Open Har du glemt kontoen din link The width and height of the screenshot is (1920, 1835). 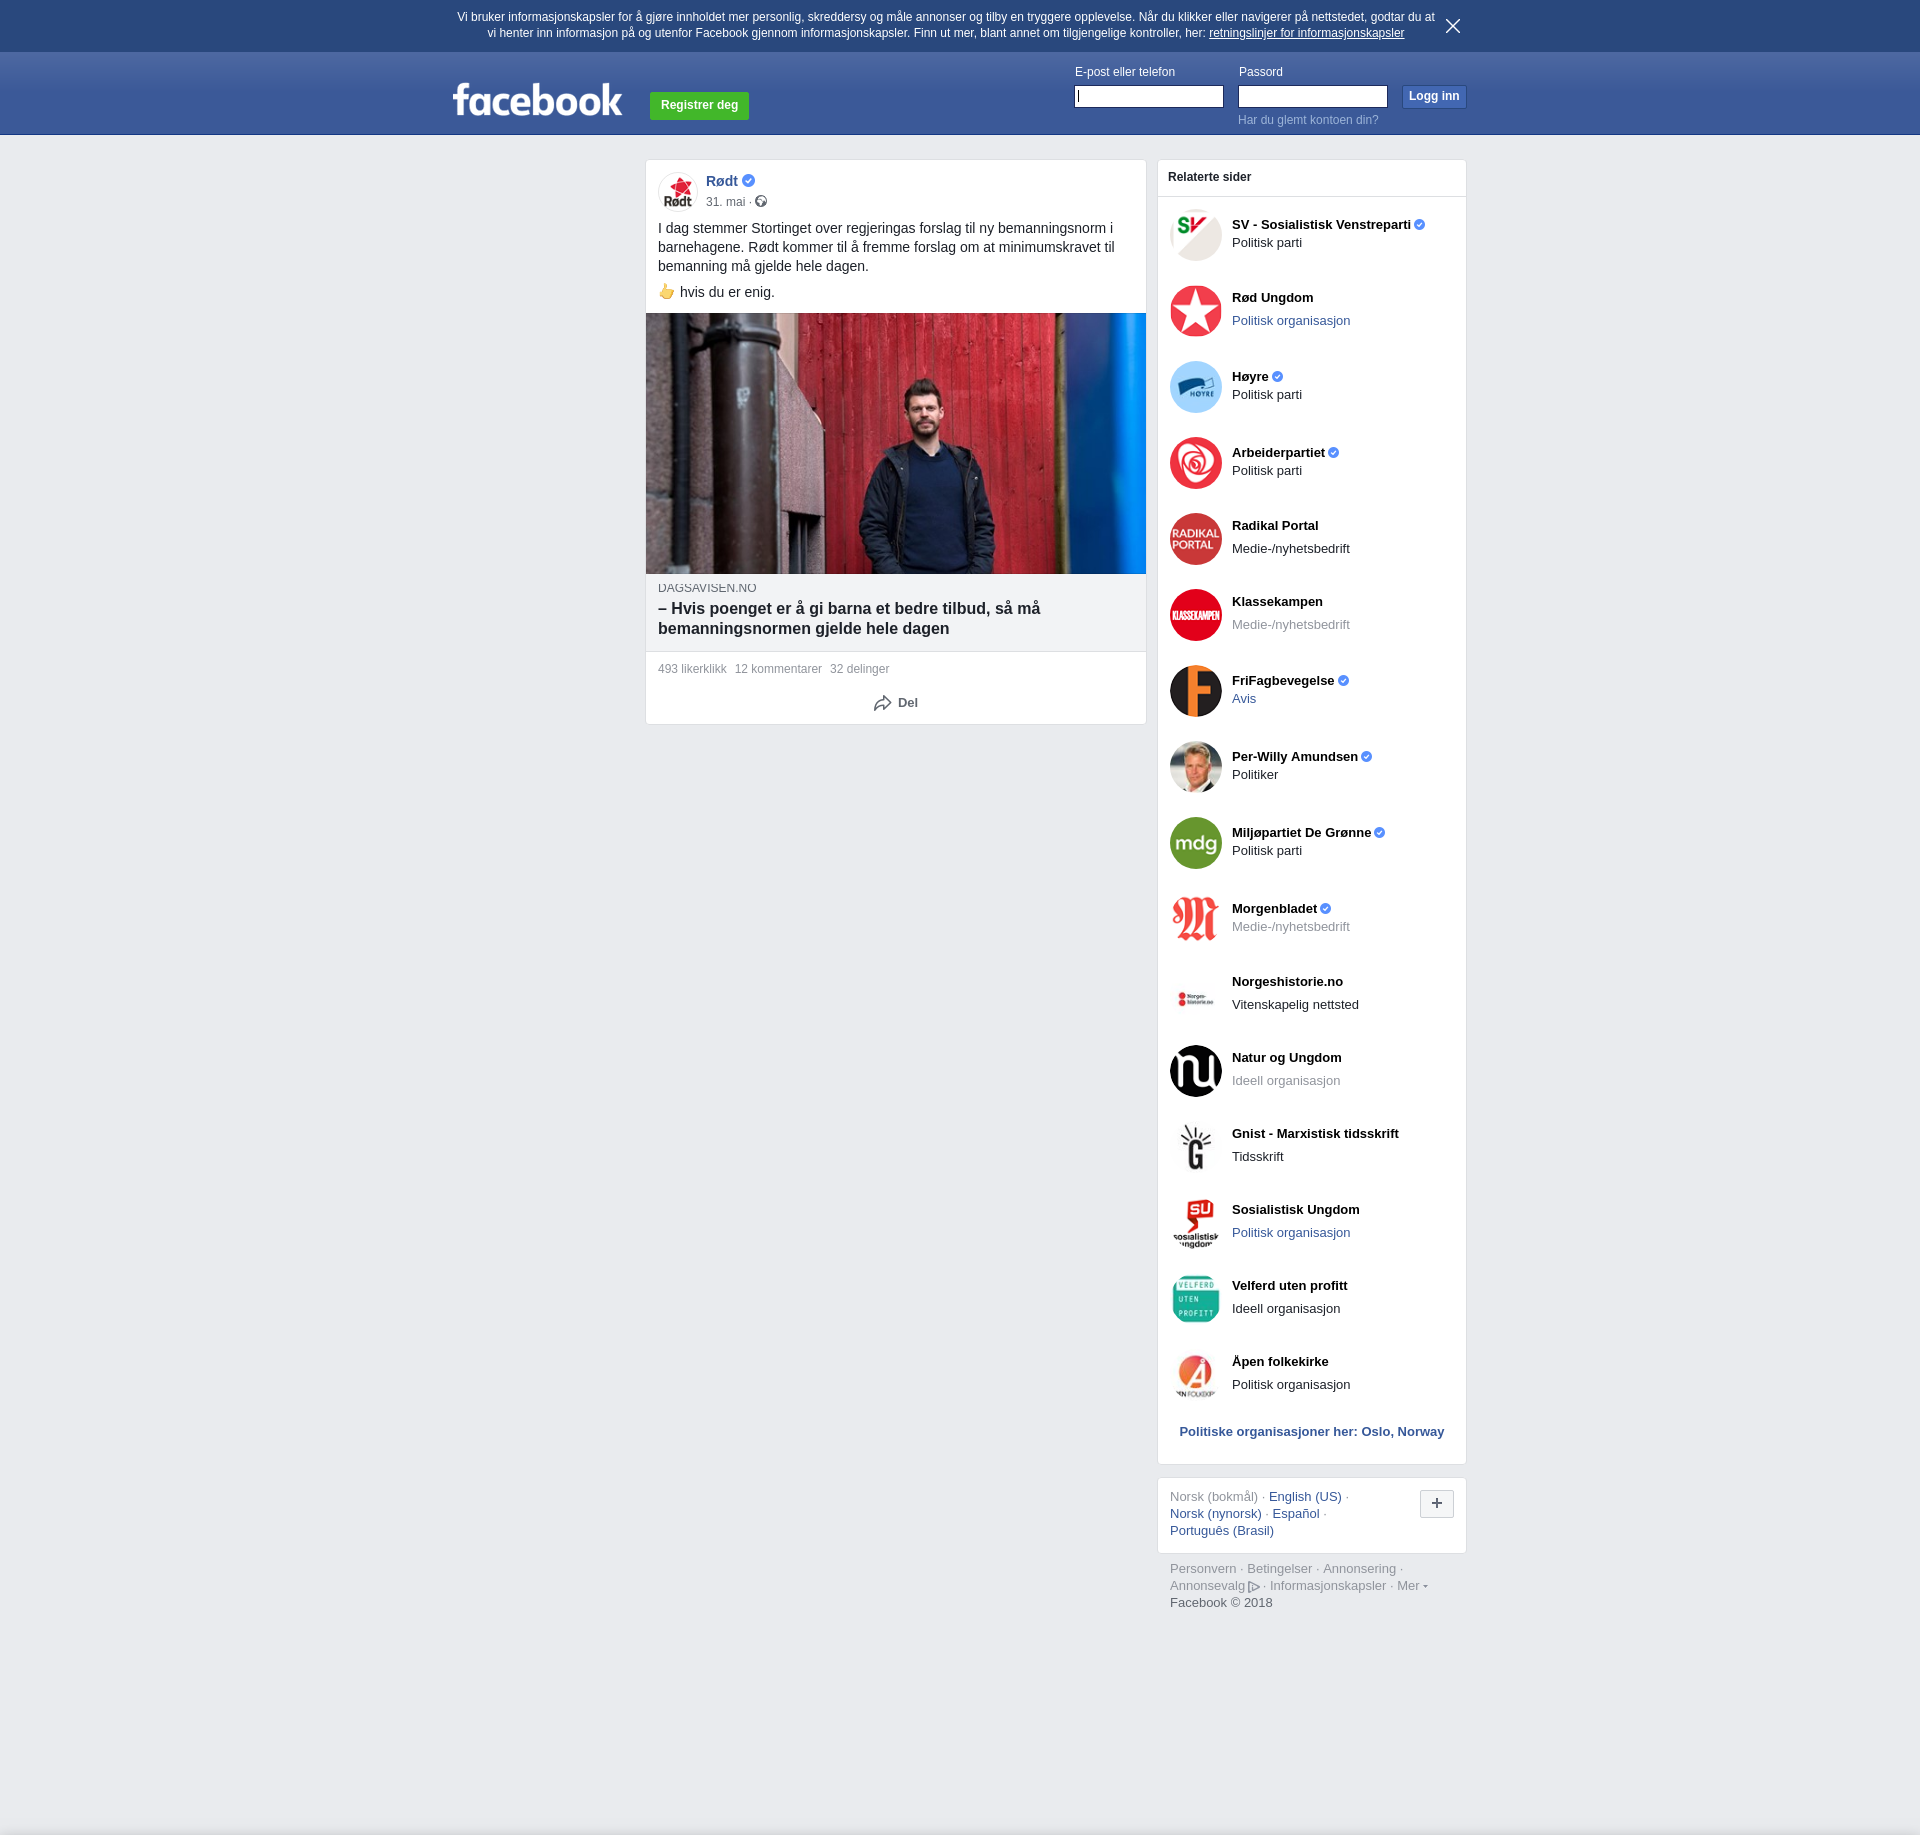tap(1307, 120)
